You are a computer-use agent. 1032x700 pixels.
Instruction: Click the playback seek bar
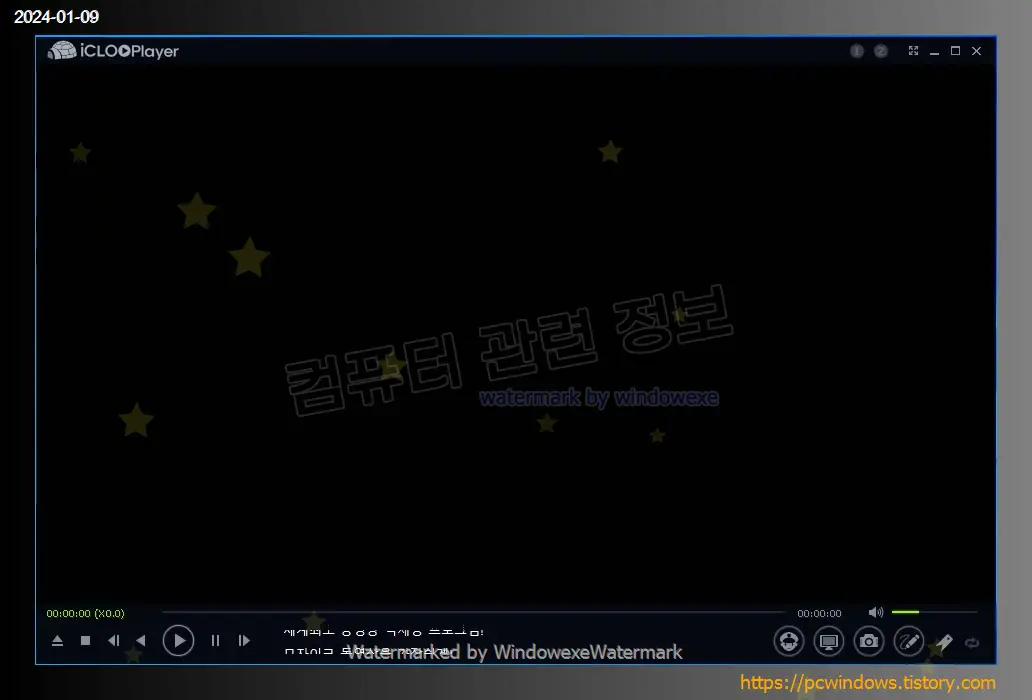pyautogui.click(x=474, y=612)
